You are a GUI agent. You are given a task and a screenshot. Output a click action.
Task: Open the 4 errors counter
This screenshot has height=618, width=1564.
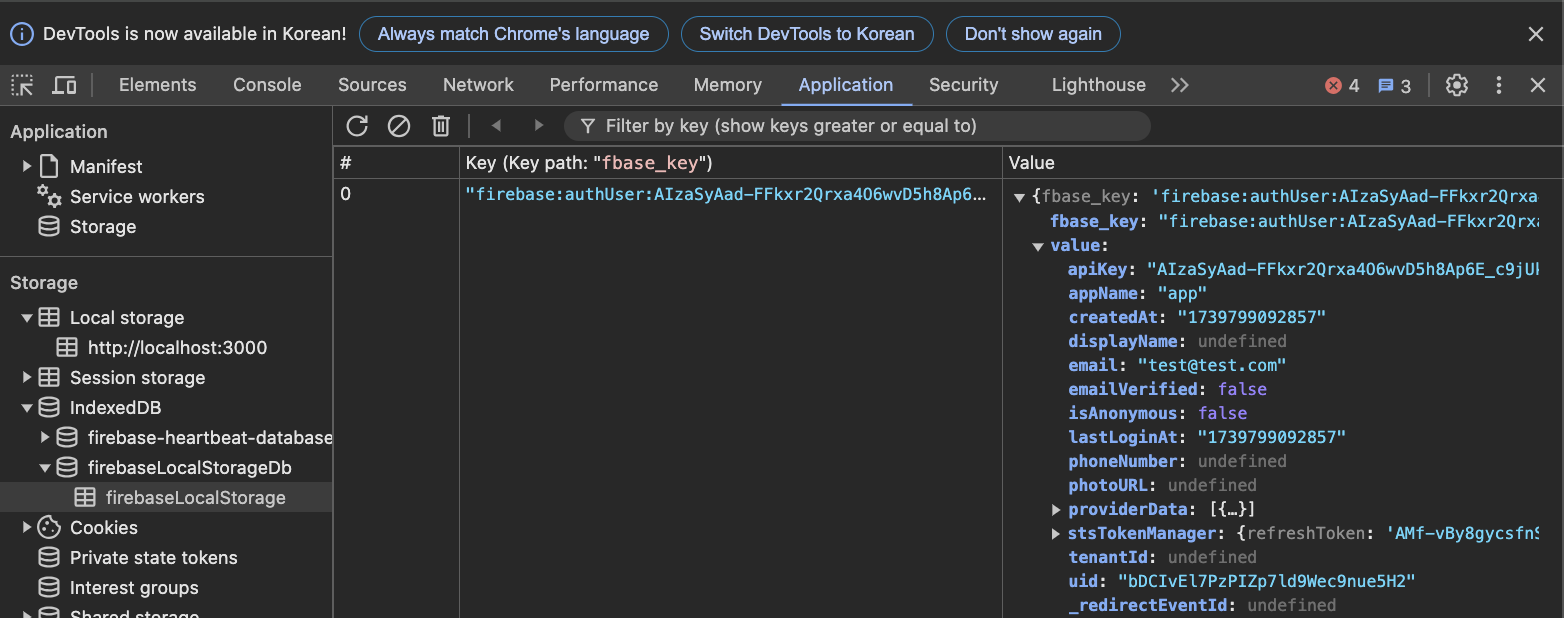(x=1342, y=86)
